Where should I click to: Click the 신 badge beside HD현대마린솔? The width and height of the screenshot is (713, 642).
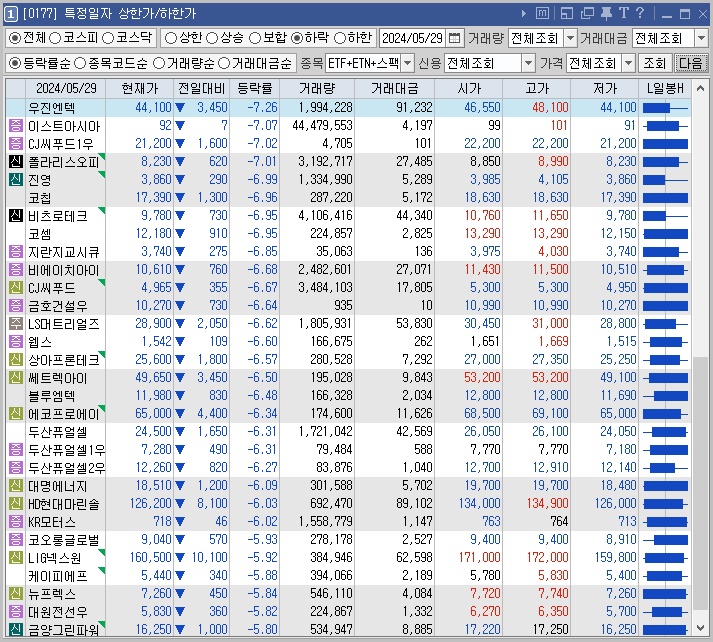click(x=15, y=504)
